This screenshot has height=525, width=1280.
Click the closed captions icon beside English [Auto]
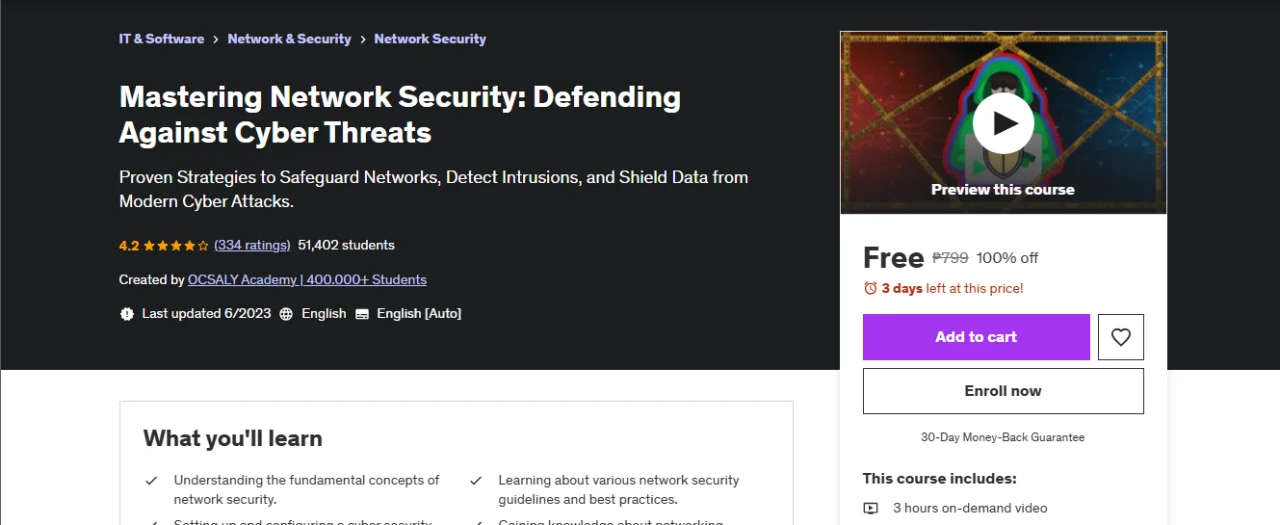click(362, 314)
